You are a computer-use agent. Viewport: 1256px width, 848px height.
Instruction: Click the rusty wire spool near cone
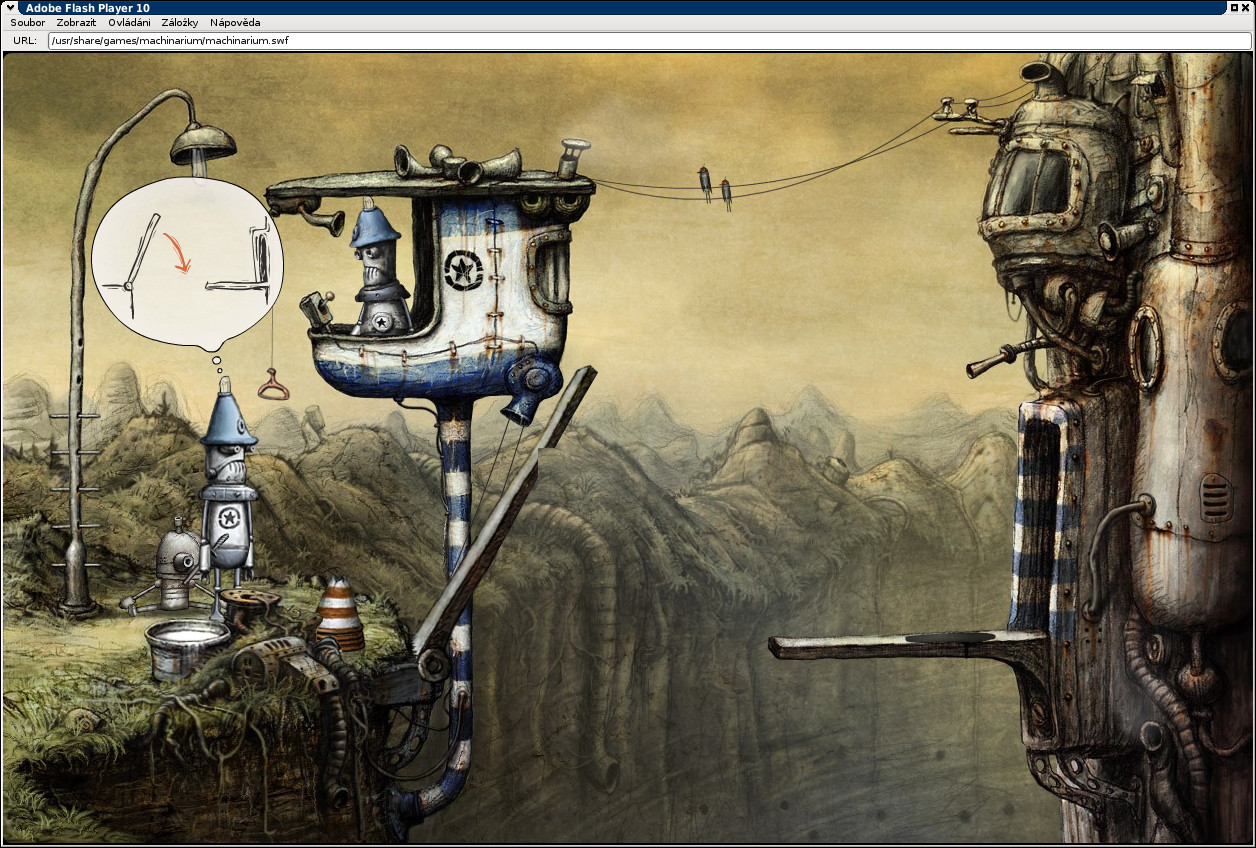point(250,604)
